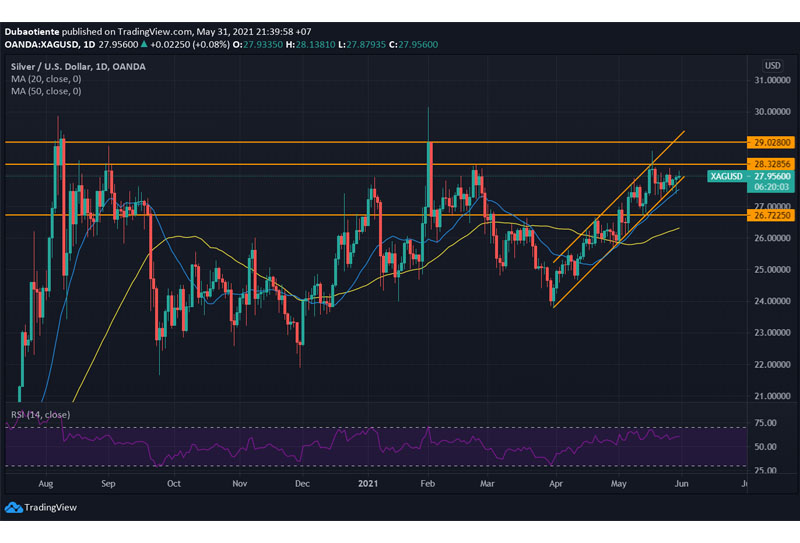Click the RSI 75.00 axis label
Image resolution: width=800 pixels, height=543 pixels.
[765, 423]
